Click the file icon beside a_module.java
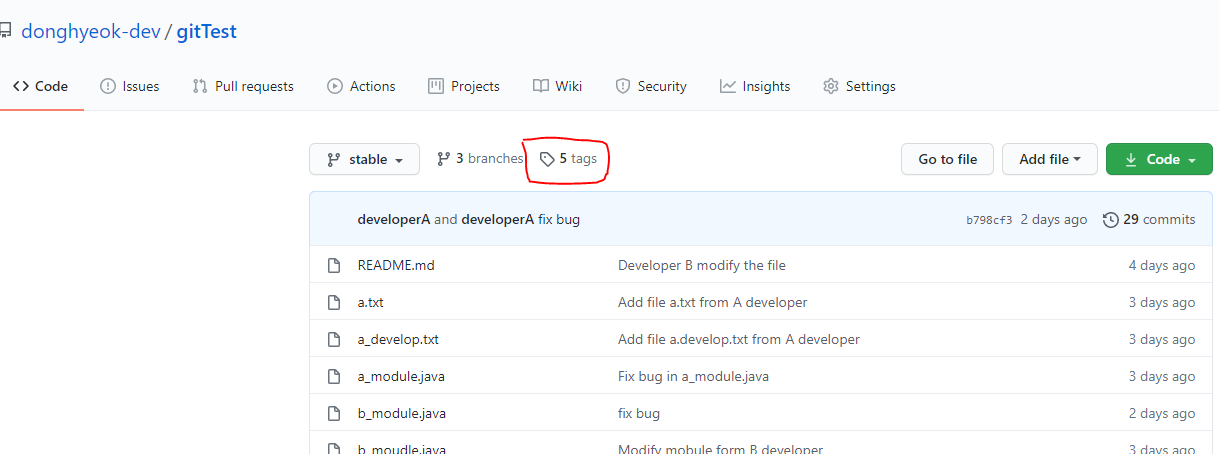Screen dimensions: 1219x454 [x=335, y=376]
